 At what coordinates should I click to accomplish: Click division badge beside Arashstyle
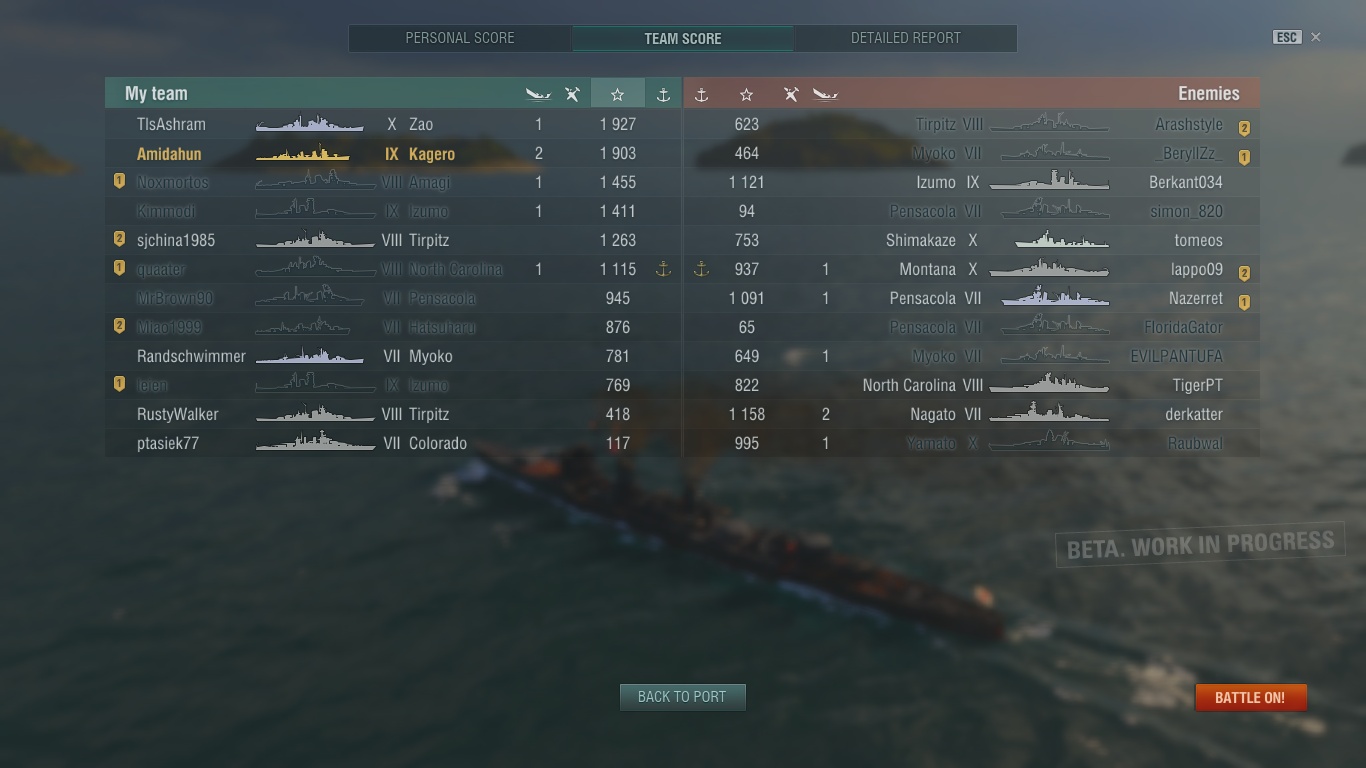(1244, 128)
